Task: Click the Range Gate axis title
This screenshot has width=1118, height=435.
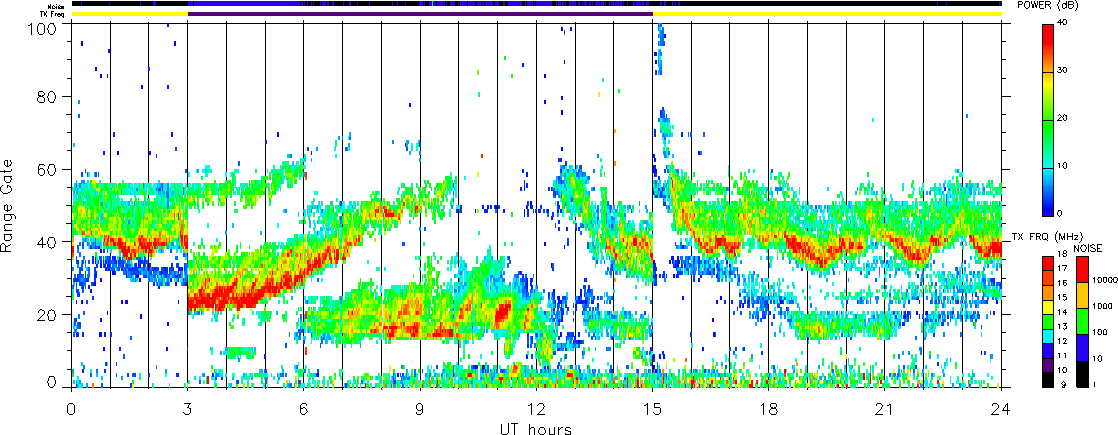Action: coord(9,205)
